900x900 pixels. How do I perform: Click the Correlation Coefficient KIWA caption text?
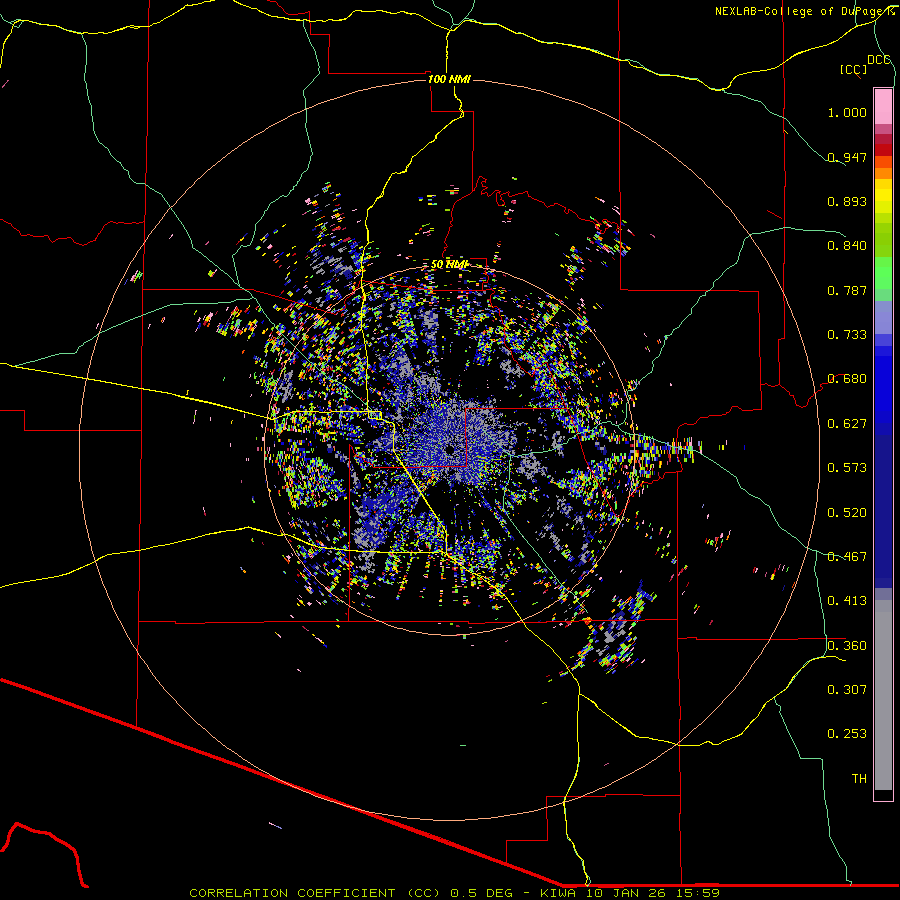click(454, 893)
